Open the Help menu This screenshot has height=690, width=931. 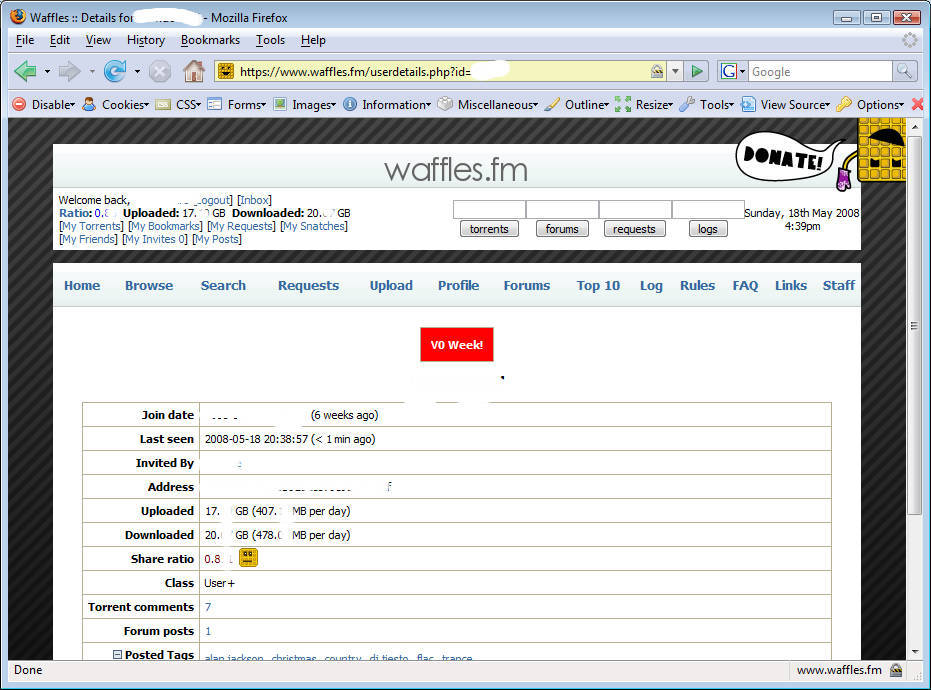tap(313, 40)
